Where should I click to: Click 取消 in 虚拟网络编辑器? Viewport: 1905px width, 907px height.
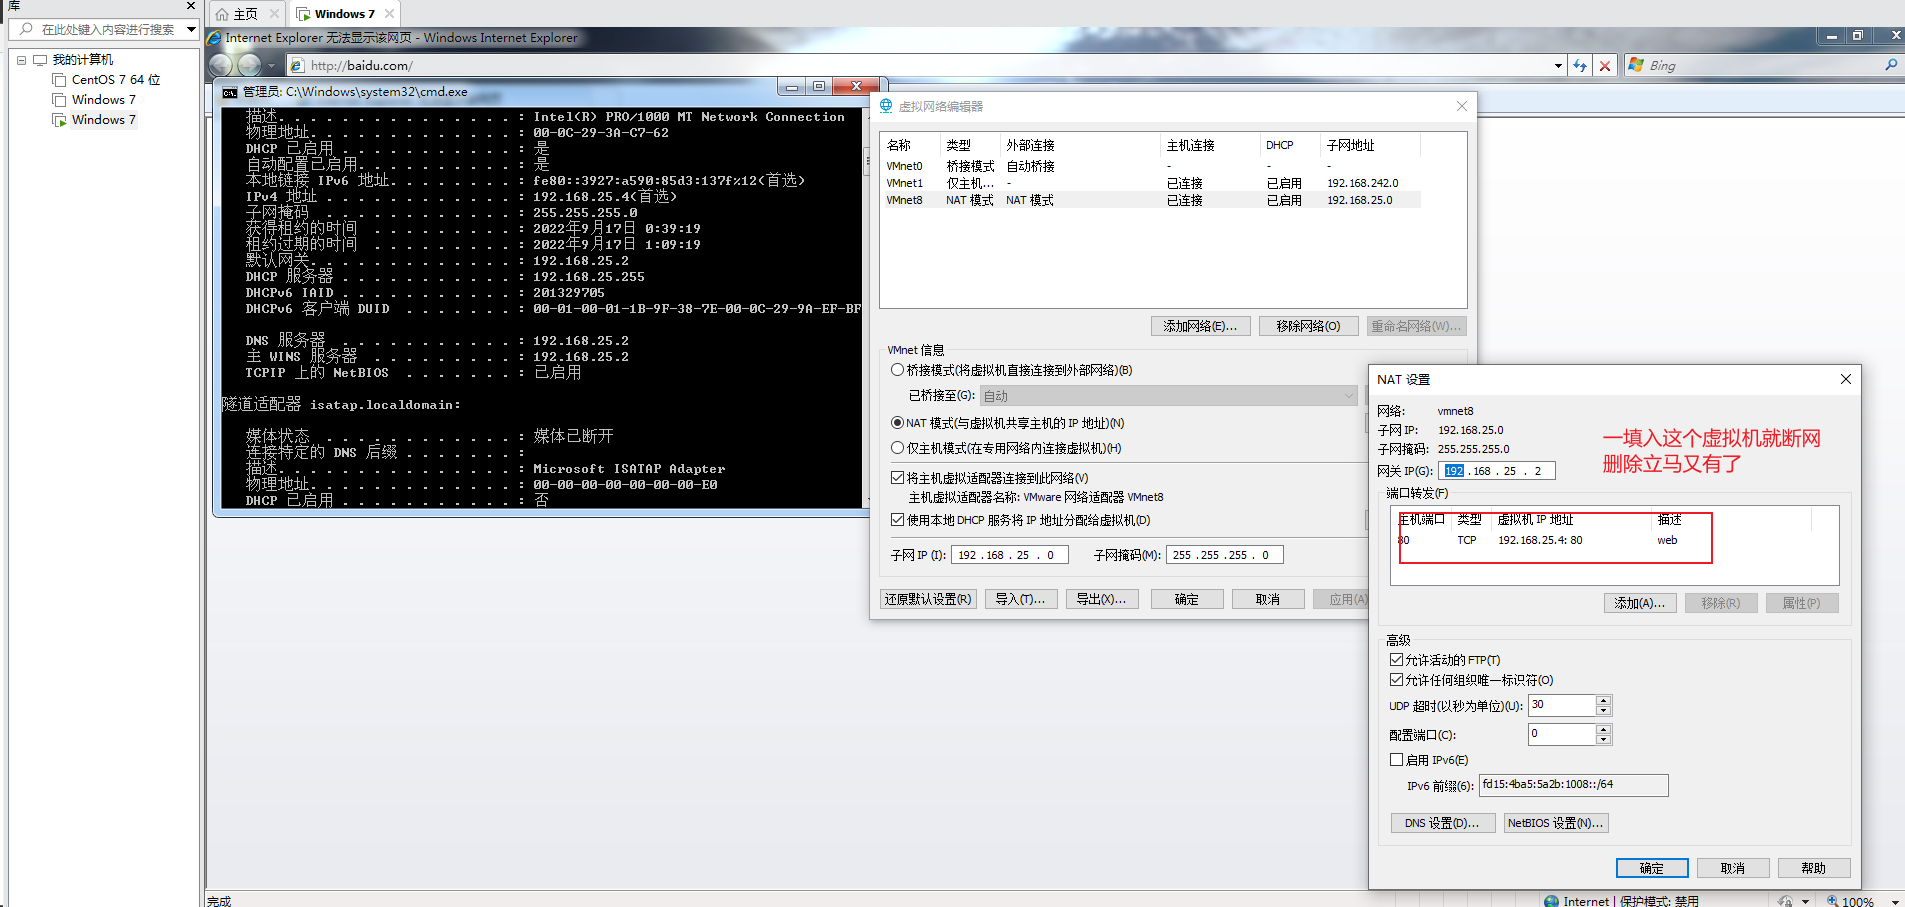click(1268, 599)
